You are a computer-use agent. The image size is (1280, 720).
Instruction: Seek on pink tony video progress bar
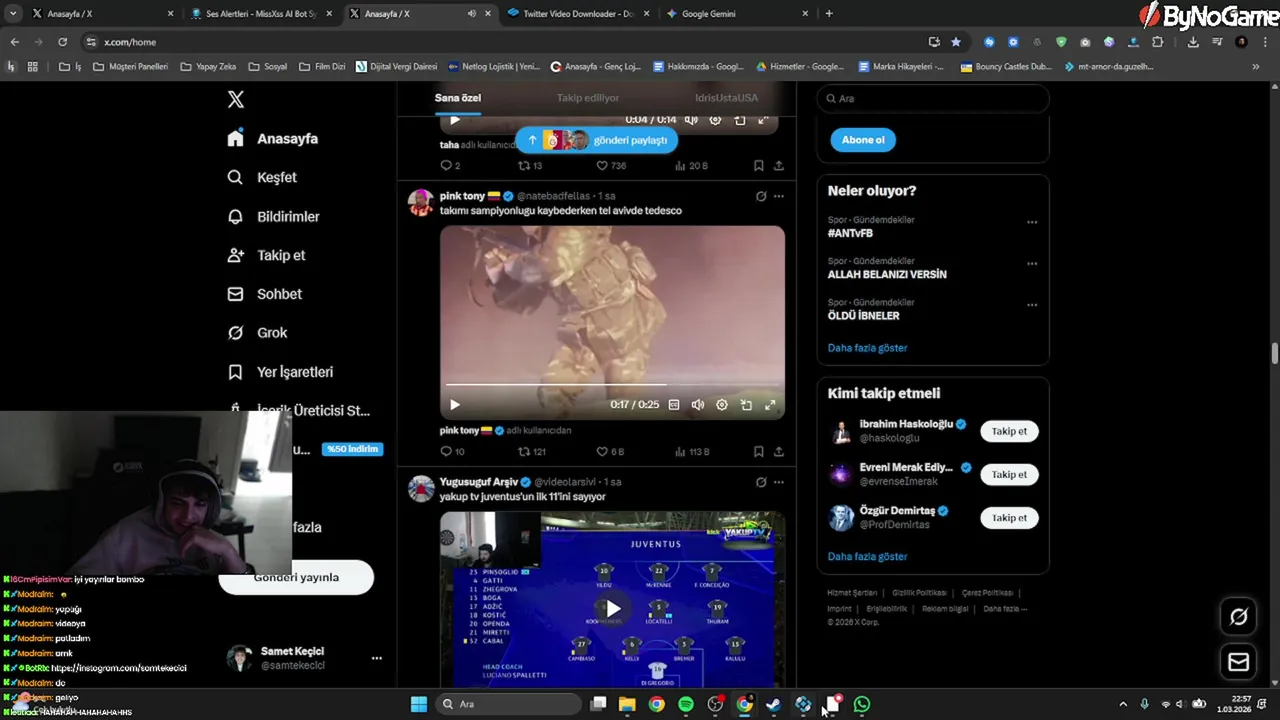tap(612, 384)
